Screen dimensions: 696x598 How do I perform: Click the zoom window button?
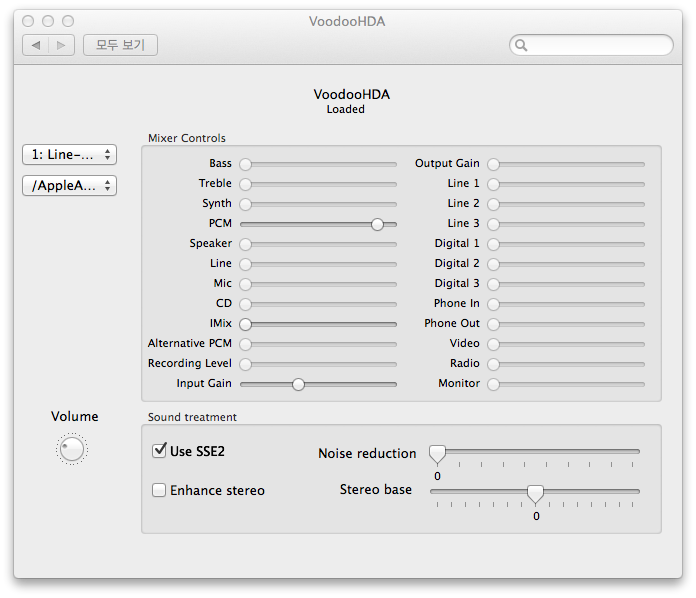point(68,21)
